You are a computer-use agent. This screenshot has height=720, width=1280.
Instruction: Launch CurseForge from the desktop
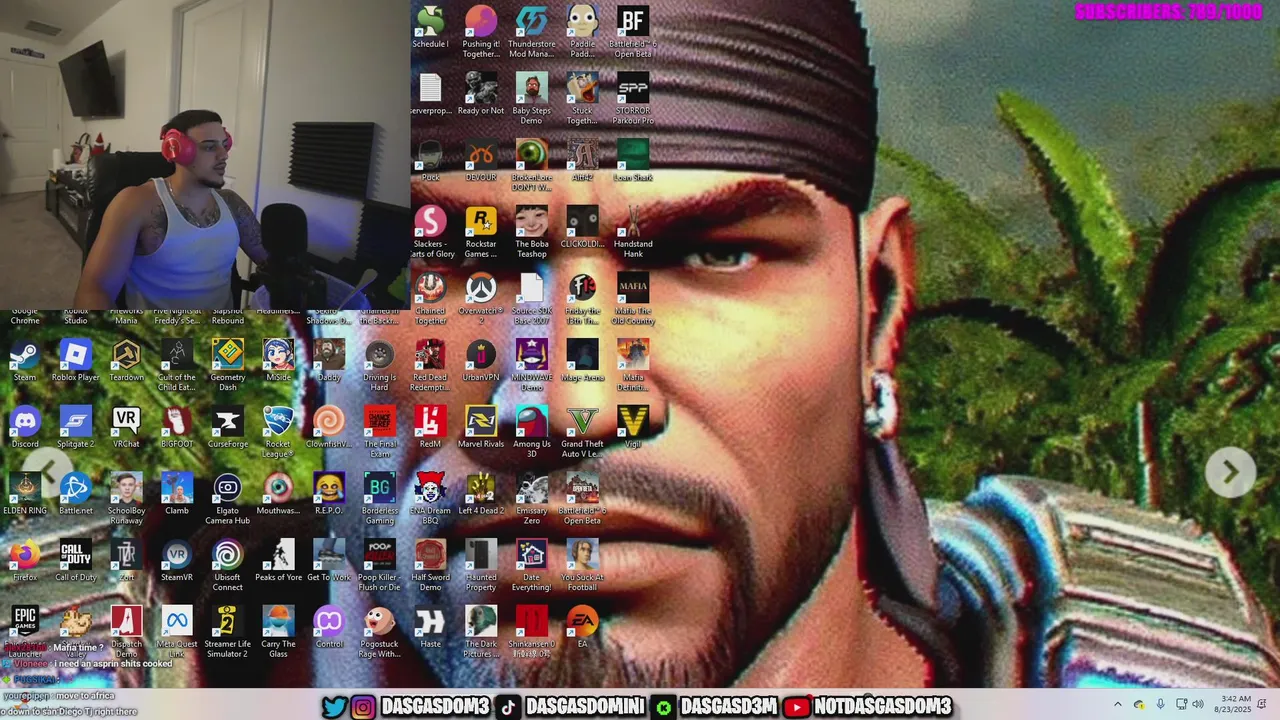pyautogui.click(x=227, y=428)
